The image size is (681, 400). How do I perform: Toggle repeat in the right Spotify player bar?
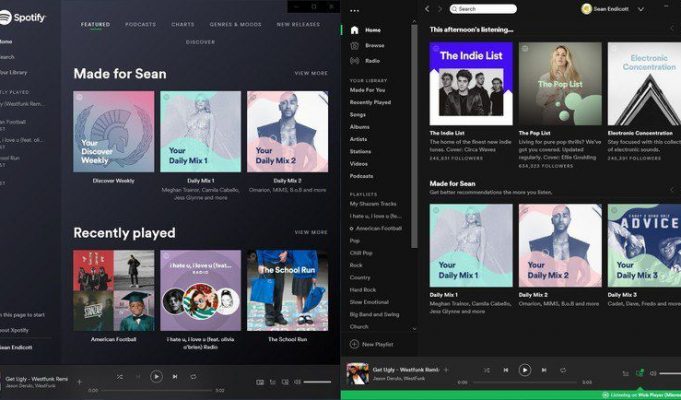point(563,370)
